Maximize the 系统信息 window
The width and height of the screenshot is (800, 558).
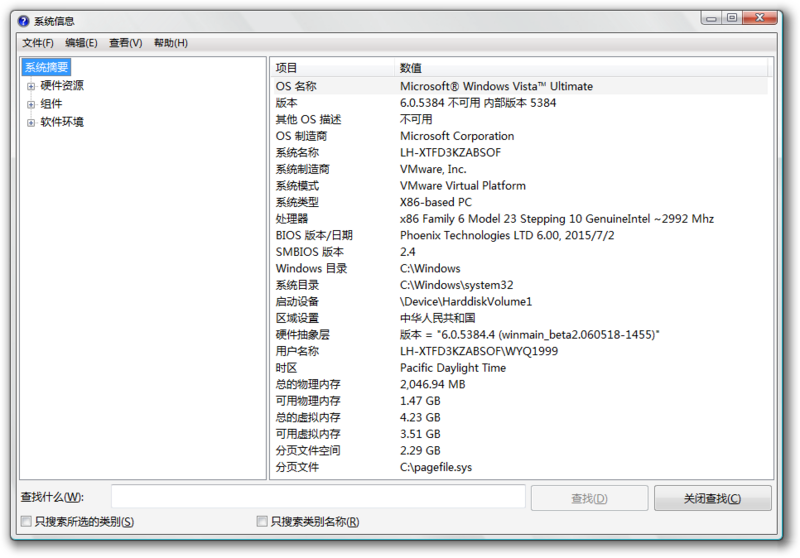tap(732, 18)
